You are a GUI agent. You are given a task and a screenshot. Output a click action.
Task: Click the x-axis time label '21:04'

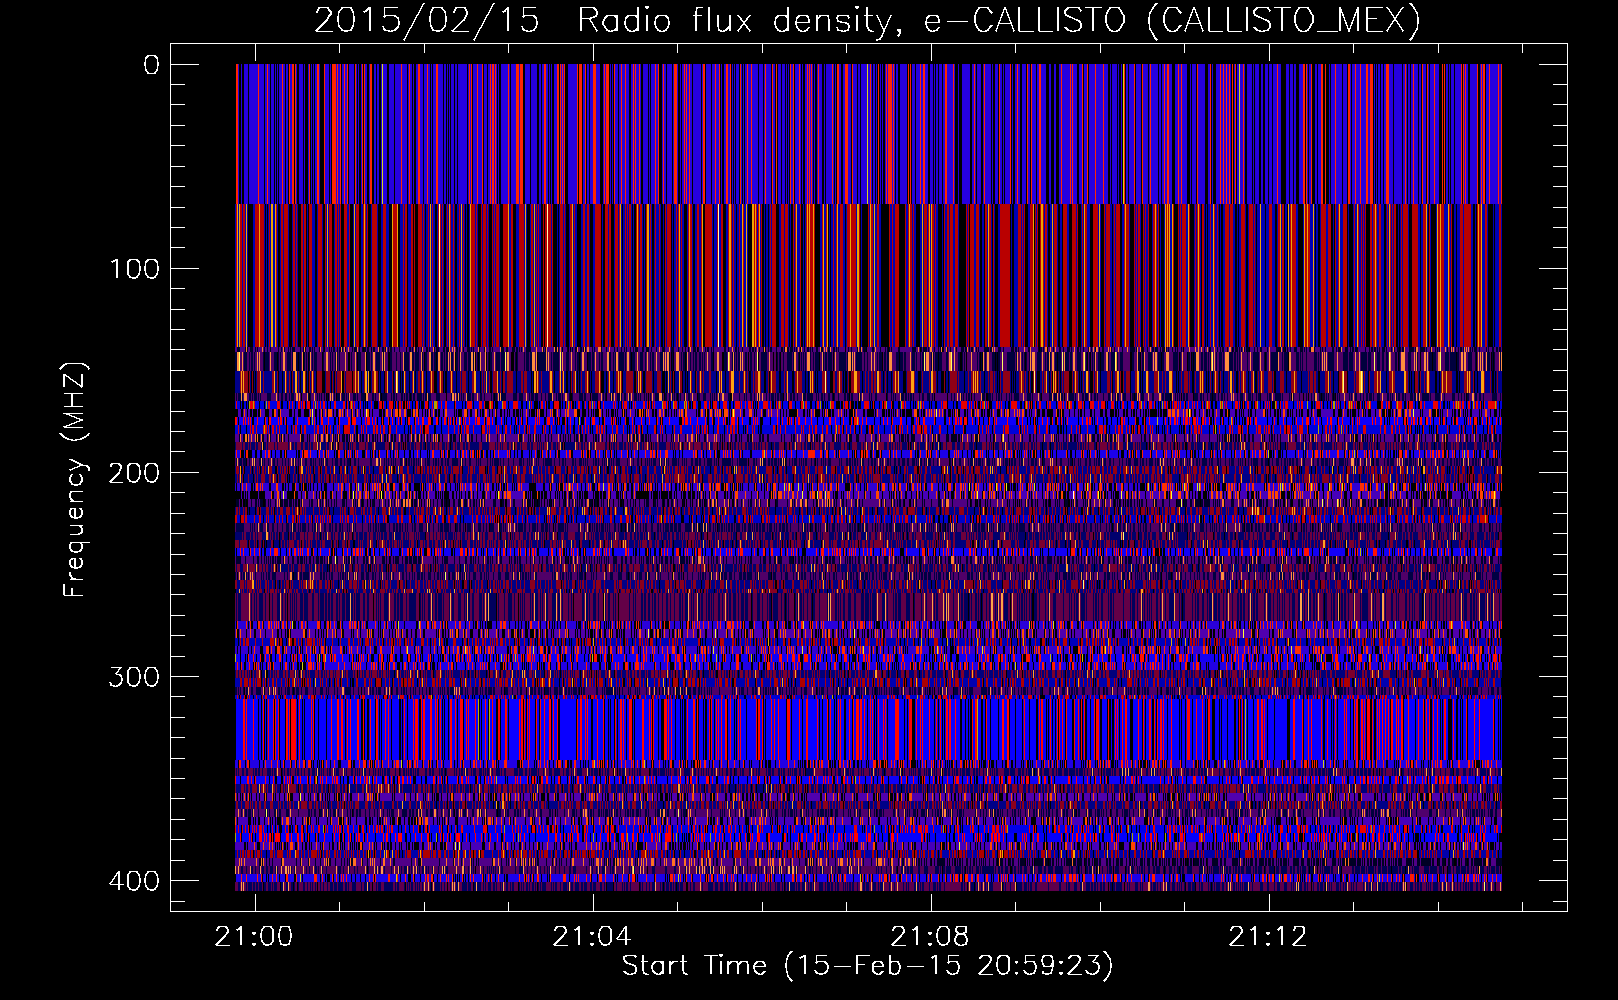click(592, 937)
